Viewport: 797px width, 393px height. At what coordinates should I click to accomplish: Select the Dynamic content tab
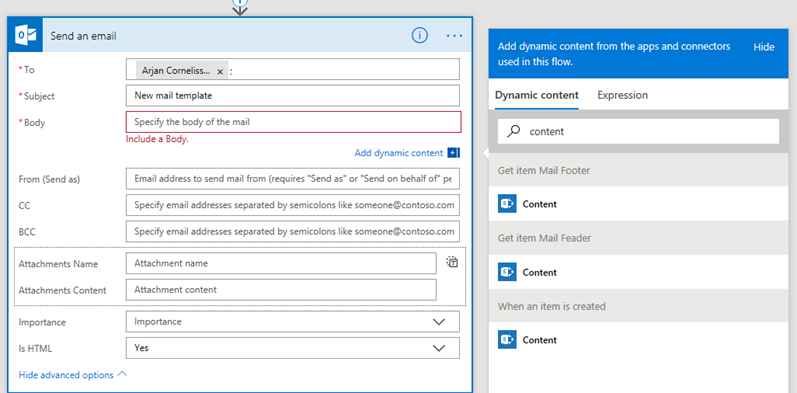coord(536,95)
